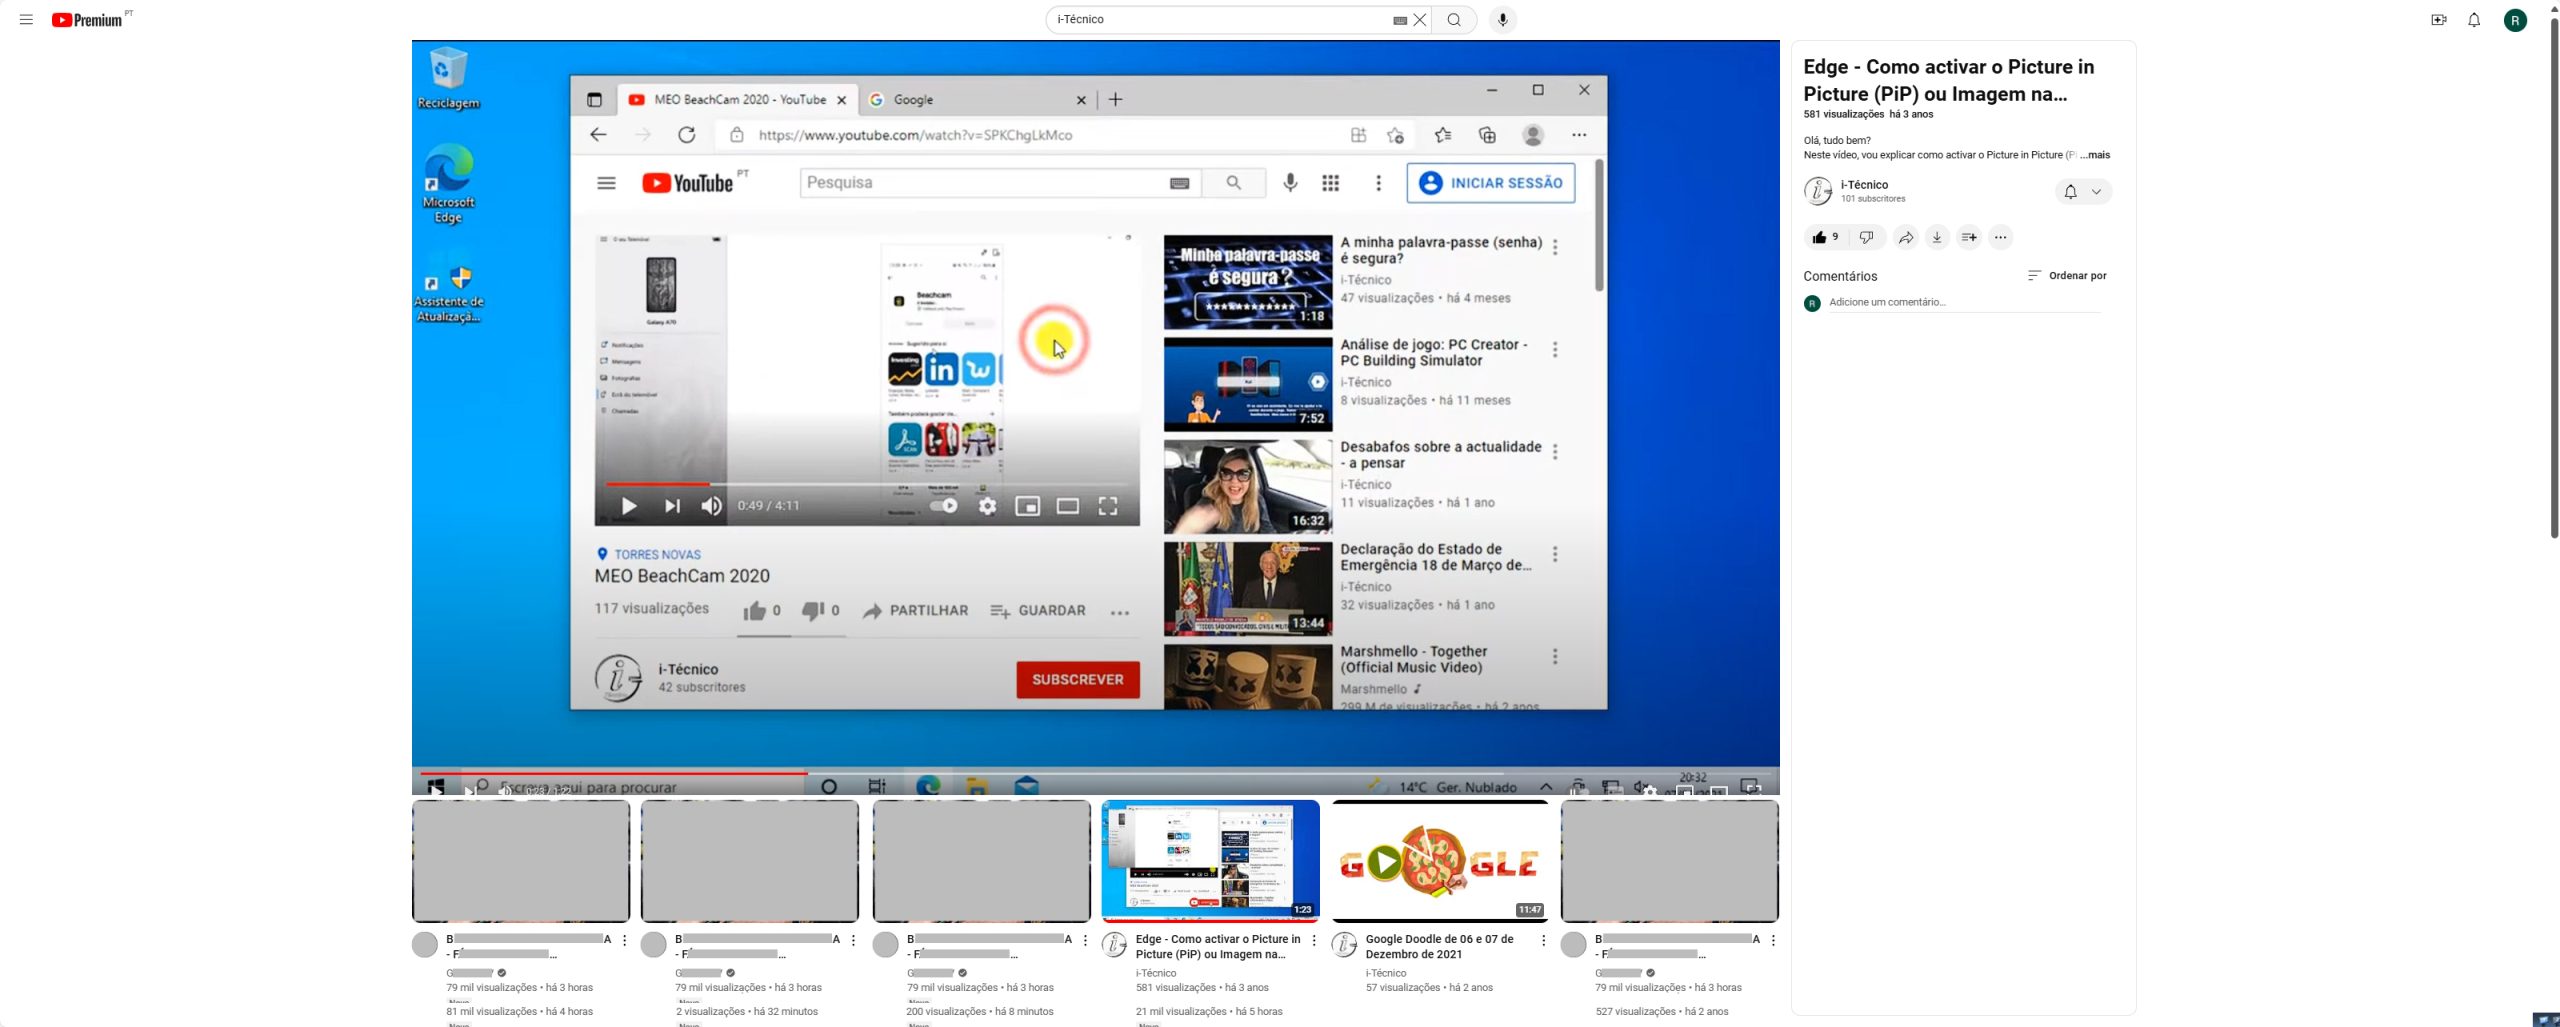This screenshot has width=2560, height=1027.
Task: Like the video with thumbs up
Action: point(1826,237)
